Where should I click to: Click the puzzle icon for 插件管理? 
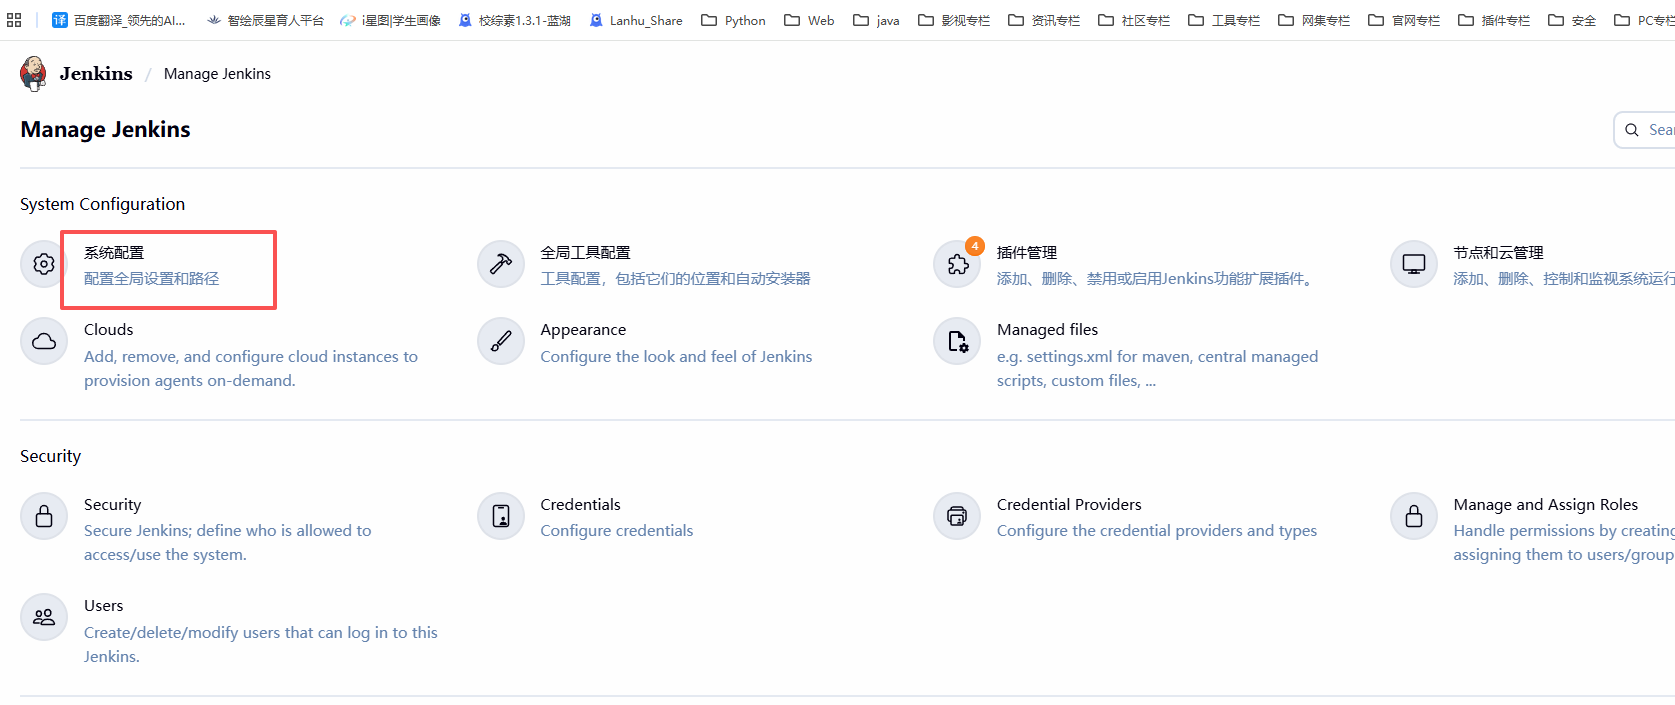tap(957, 264)
